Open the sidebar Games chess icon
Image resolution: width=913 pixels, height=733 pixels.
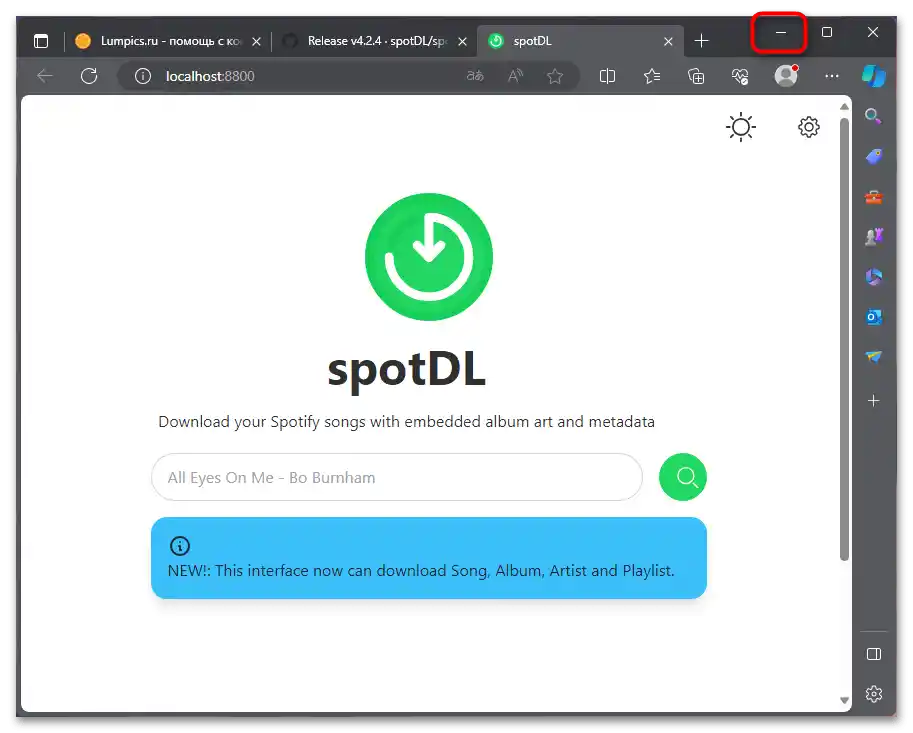pos(873,236)
